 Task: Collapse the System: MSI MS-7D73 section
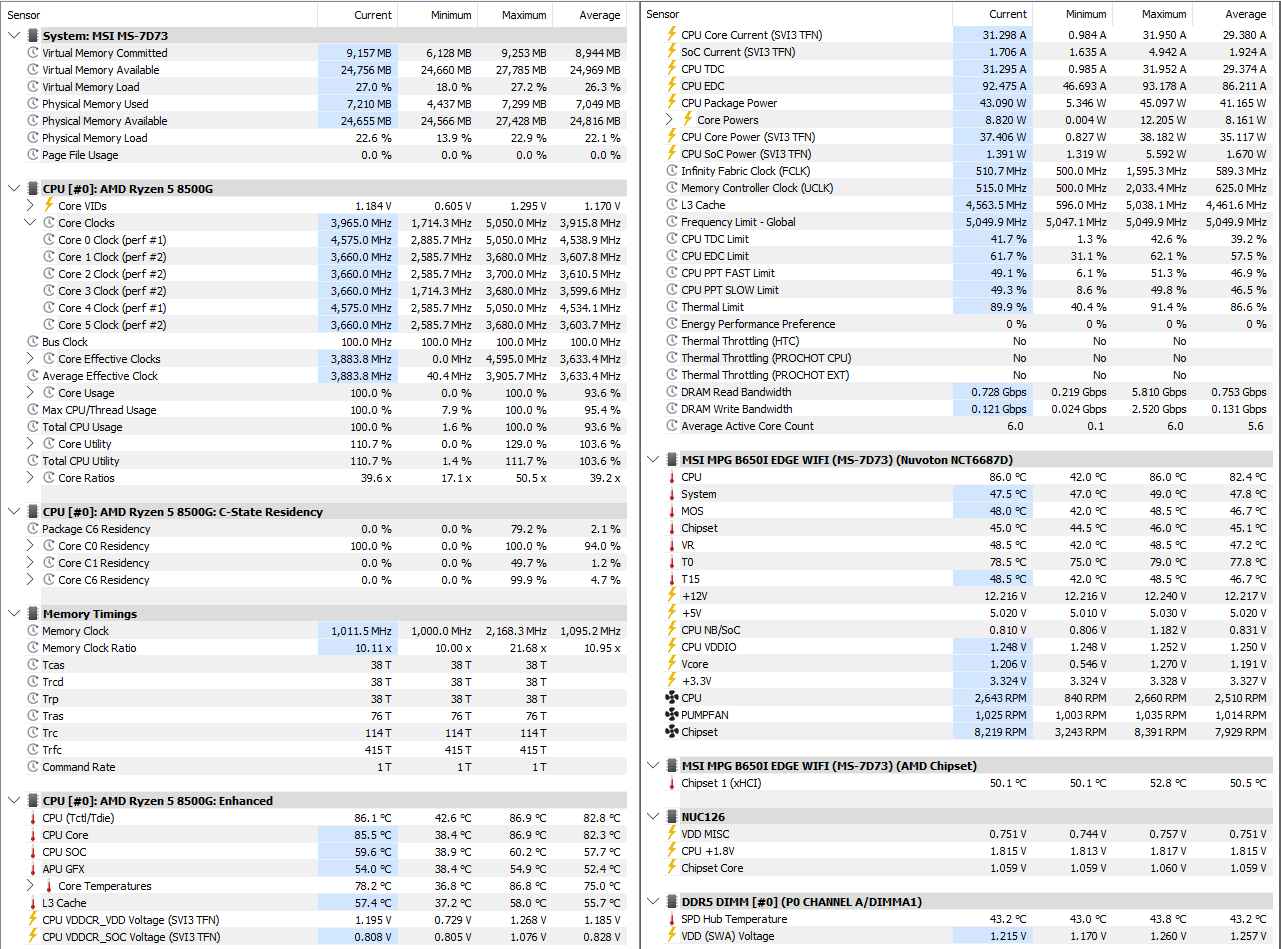[x=14, y=36]
